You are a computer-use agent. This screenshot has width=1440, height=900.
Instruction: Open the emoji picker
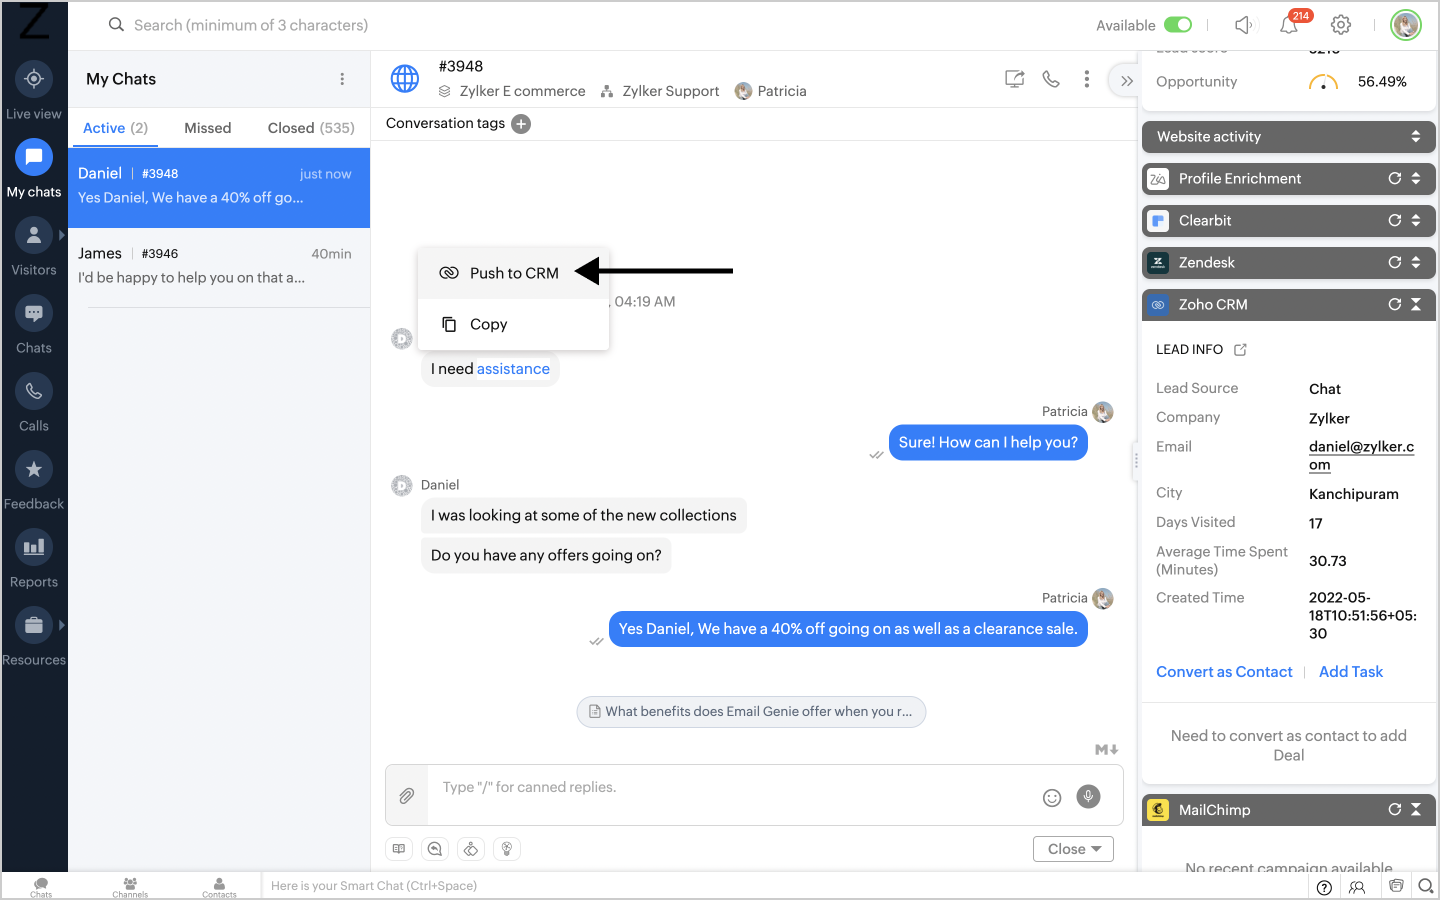(x=1052, y=797)
